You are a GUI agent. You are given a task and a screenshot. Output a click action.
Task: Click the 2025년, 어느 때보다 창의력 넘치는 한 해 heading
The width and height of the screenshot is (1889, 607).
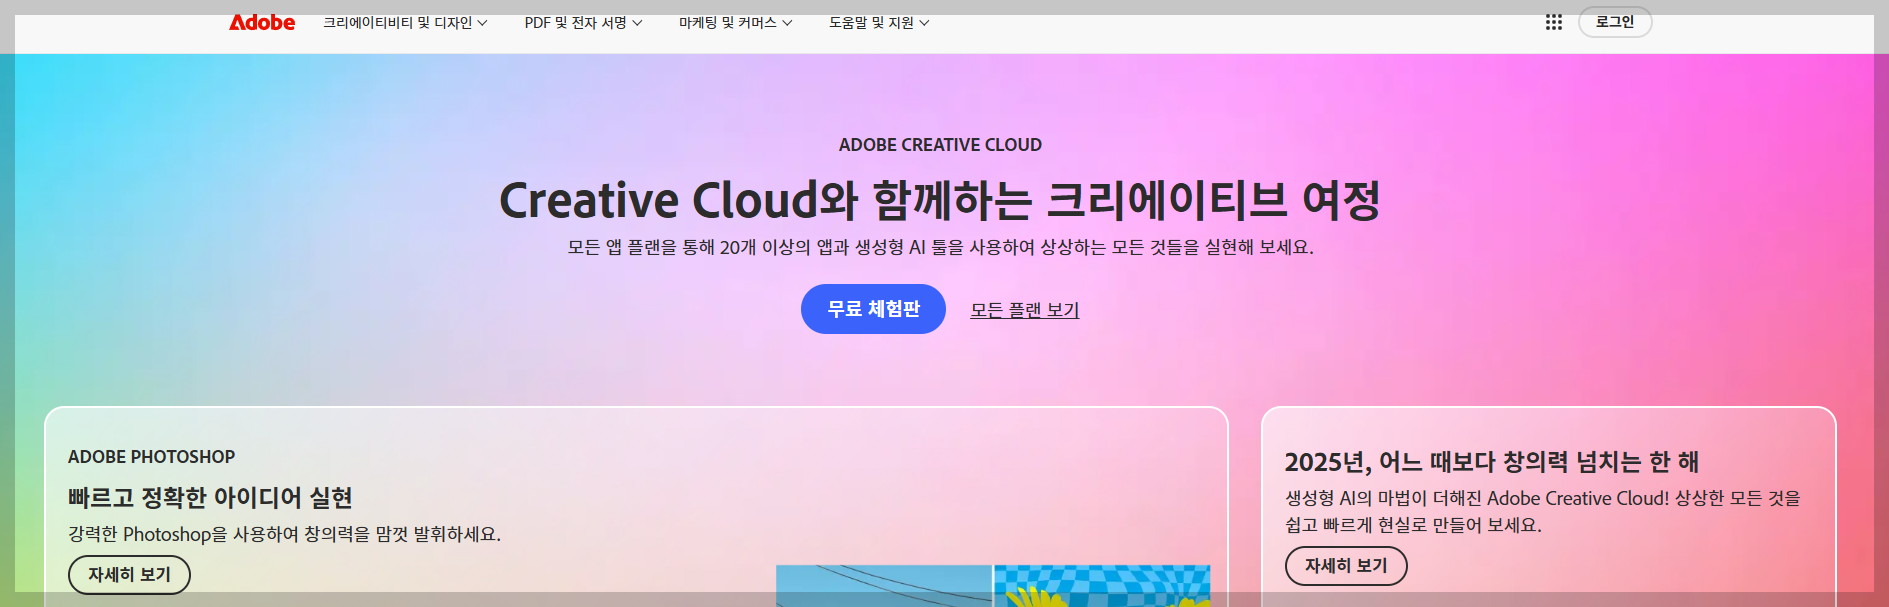click(x=1492, y=462)
